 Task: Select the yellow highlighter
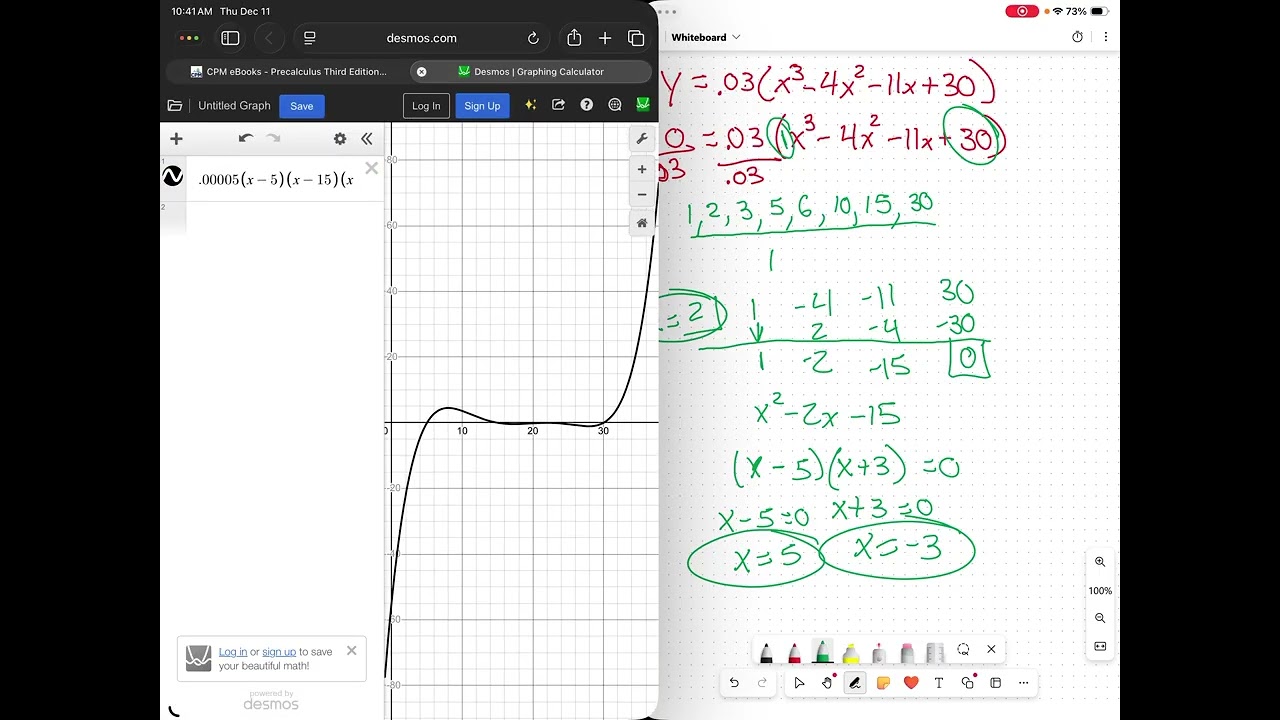click(851, 652)
